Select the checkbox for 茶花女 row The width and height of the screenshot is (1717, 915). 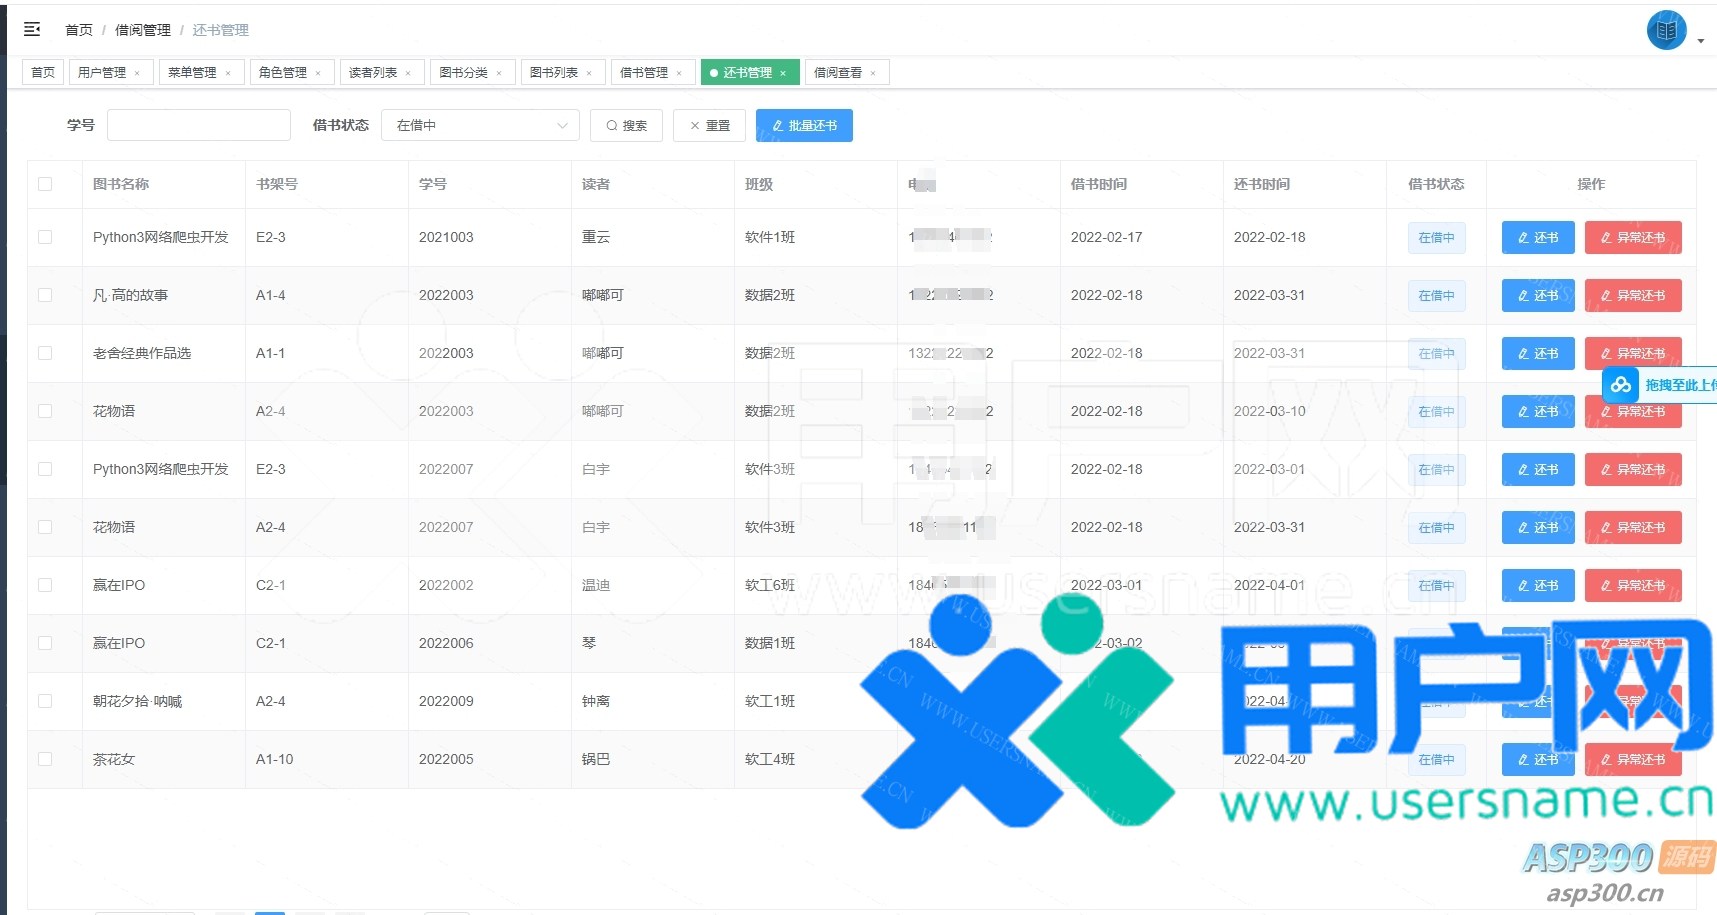(x=45, y=759)
